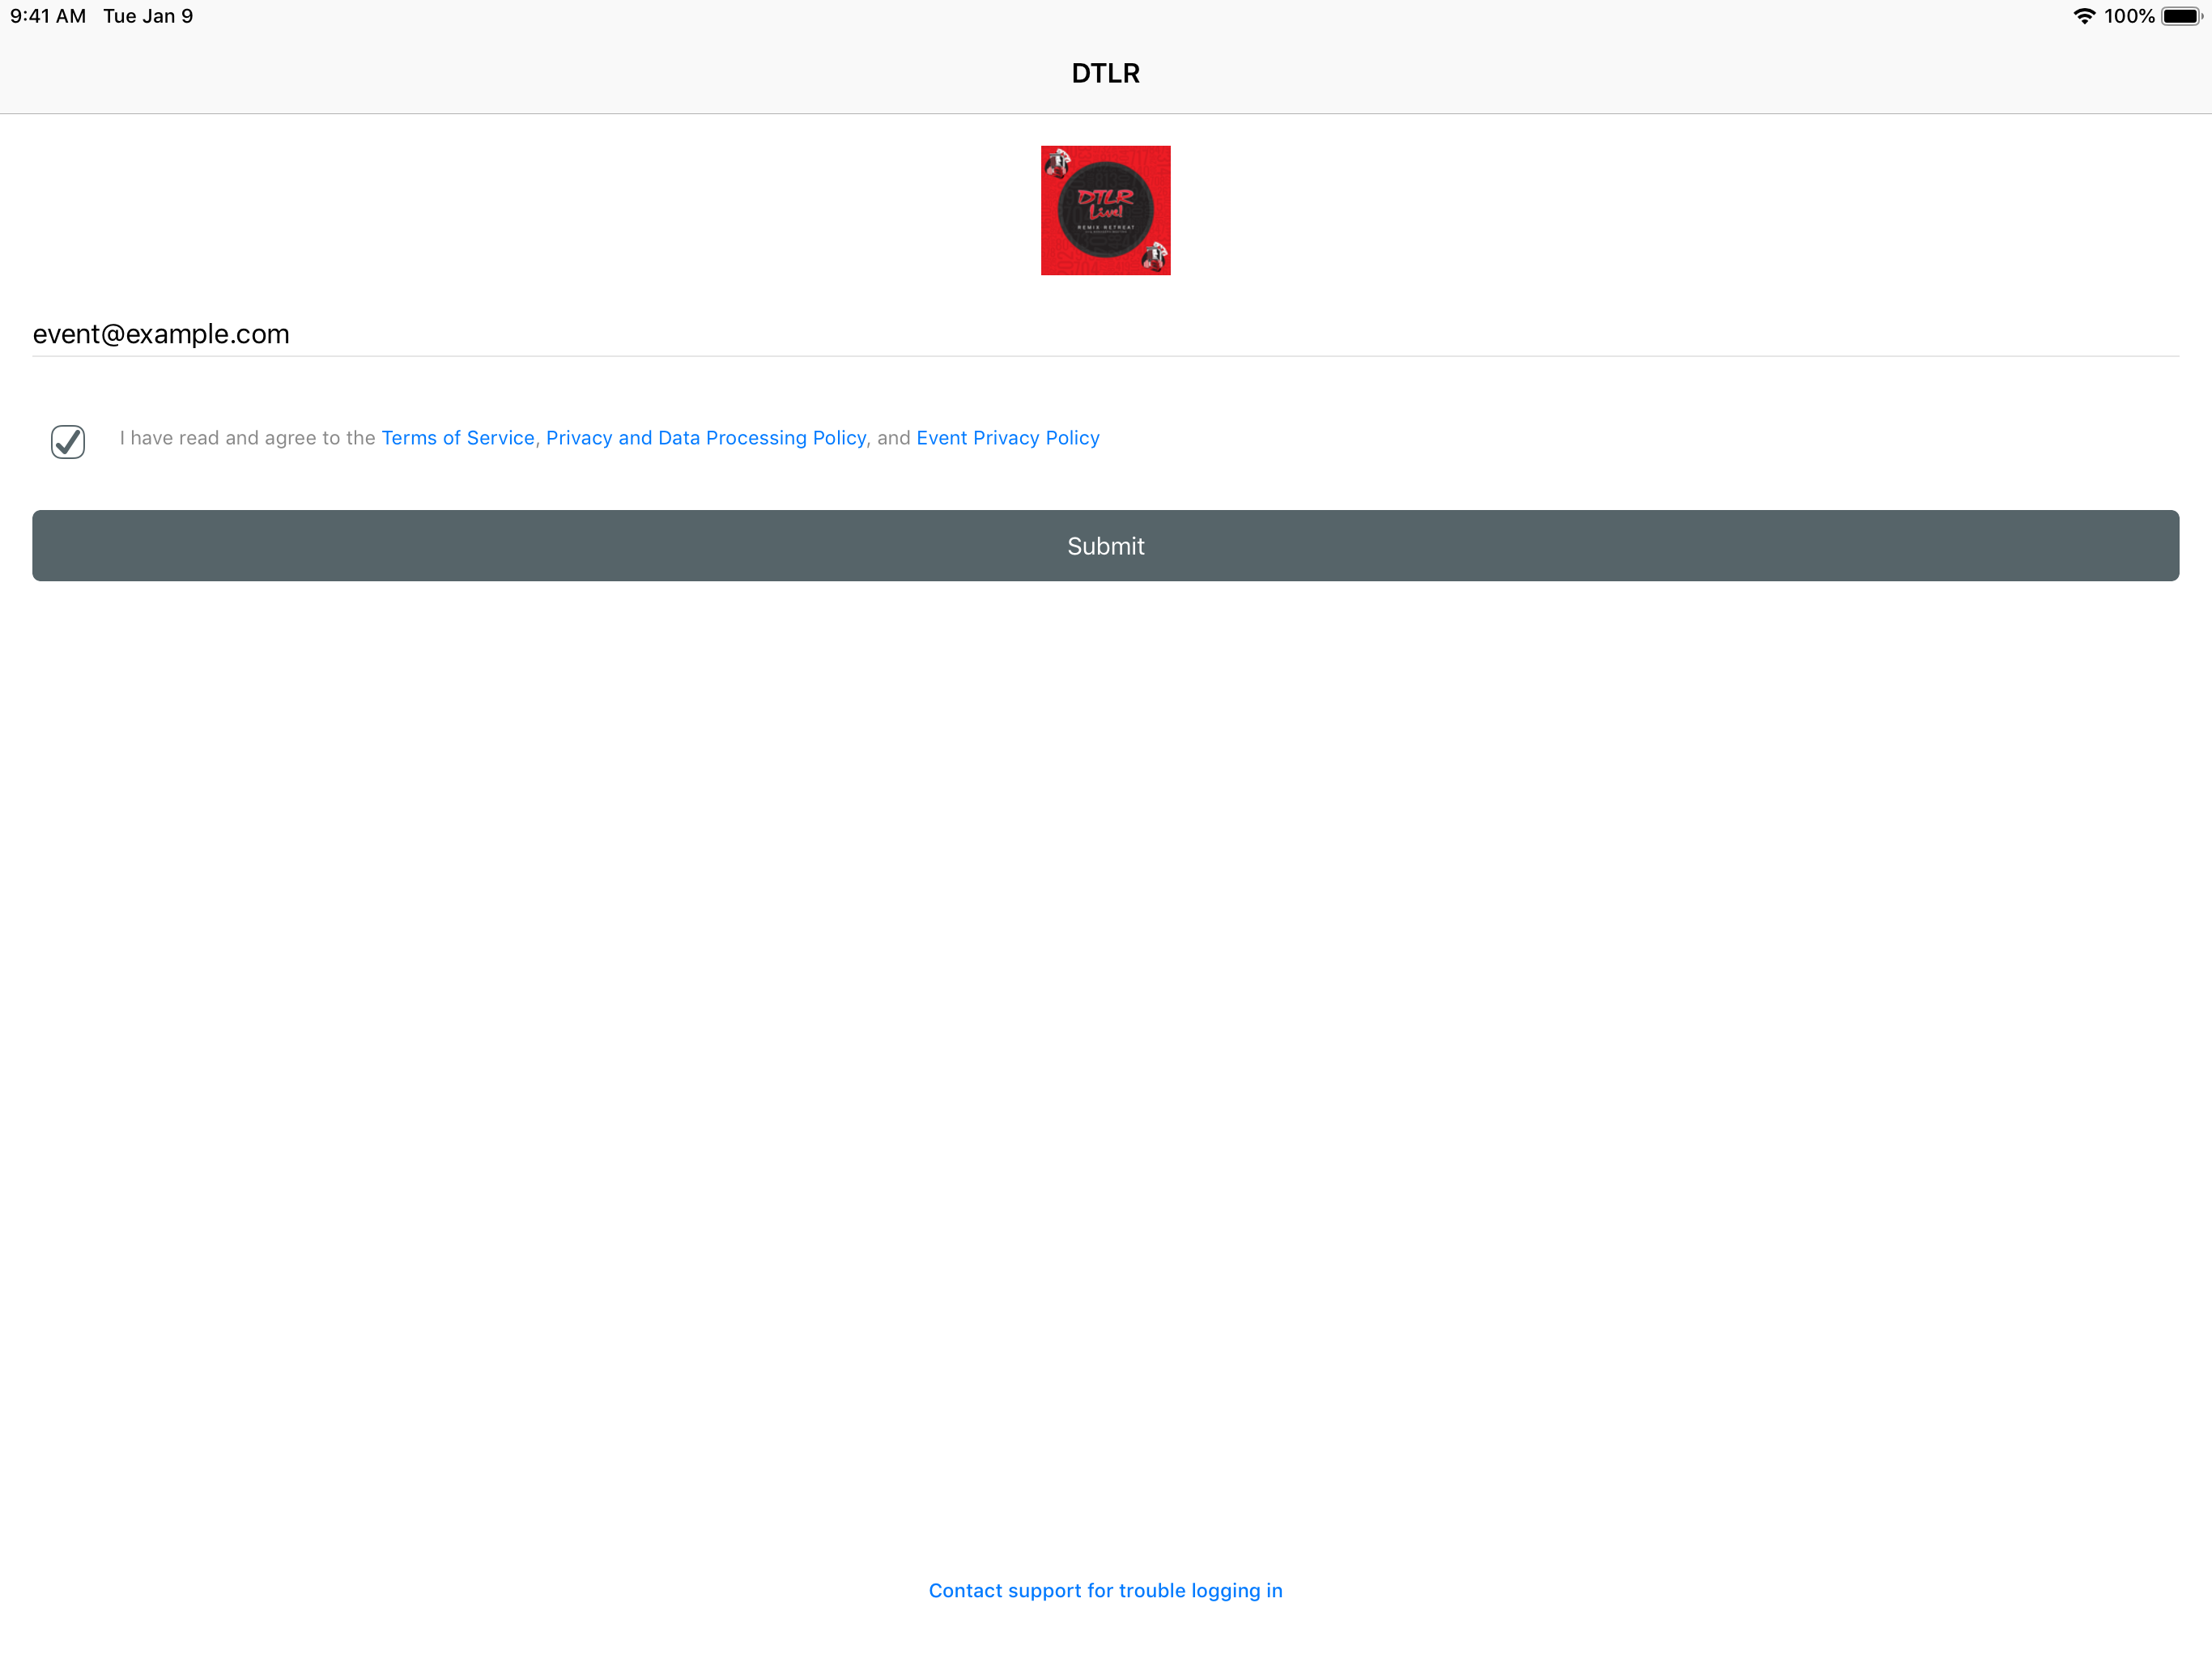Tap the 100% battery percentage text
The height and width of the screenshot is (1658, 2212).
pyautogui.click(x=2129, y=16)
